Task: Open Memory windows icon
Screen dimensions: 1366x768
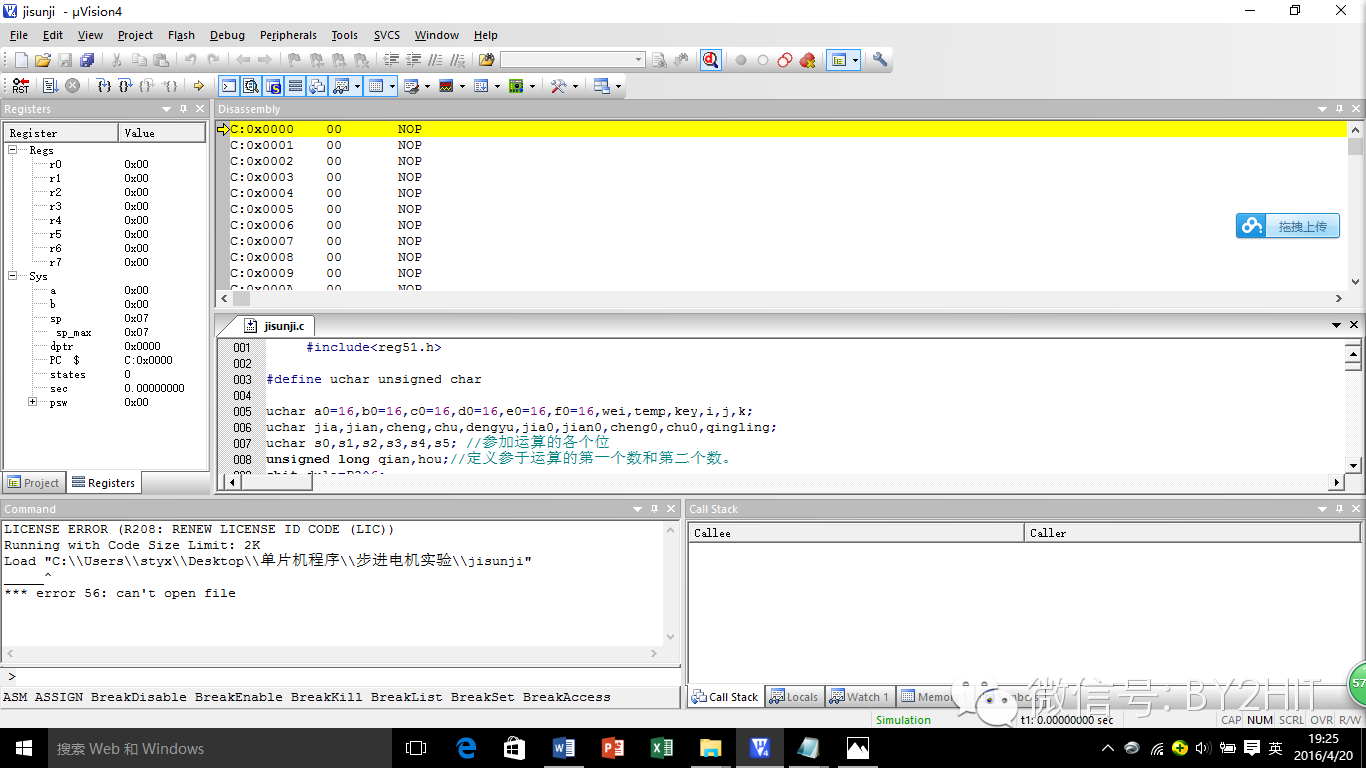Action: pos(375,86)
